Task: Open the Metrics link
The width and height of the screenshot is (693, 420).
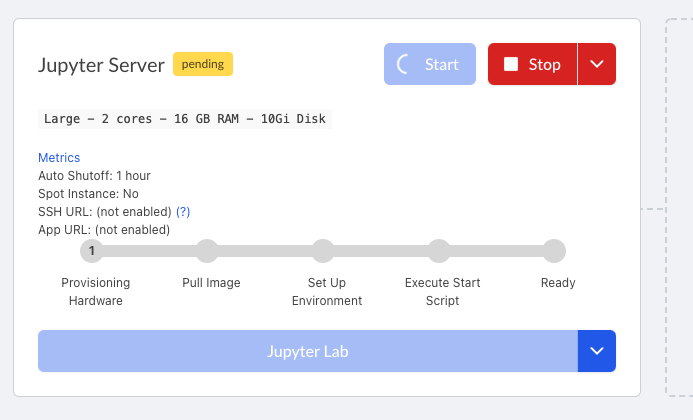Action: pyautogui.click(x=59, y=158)
